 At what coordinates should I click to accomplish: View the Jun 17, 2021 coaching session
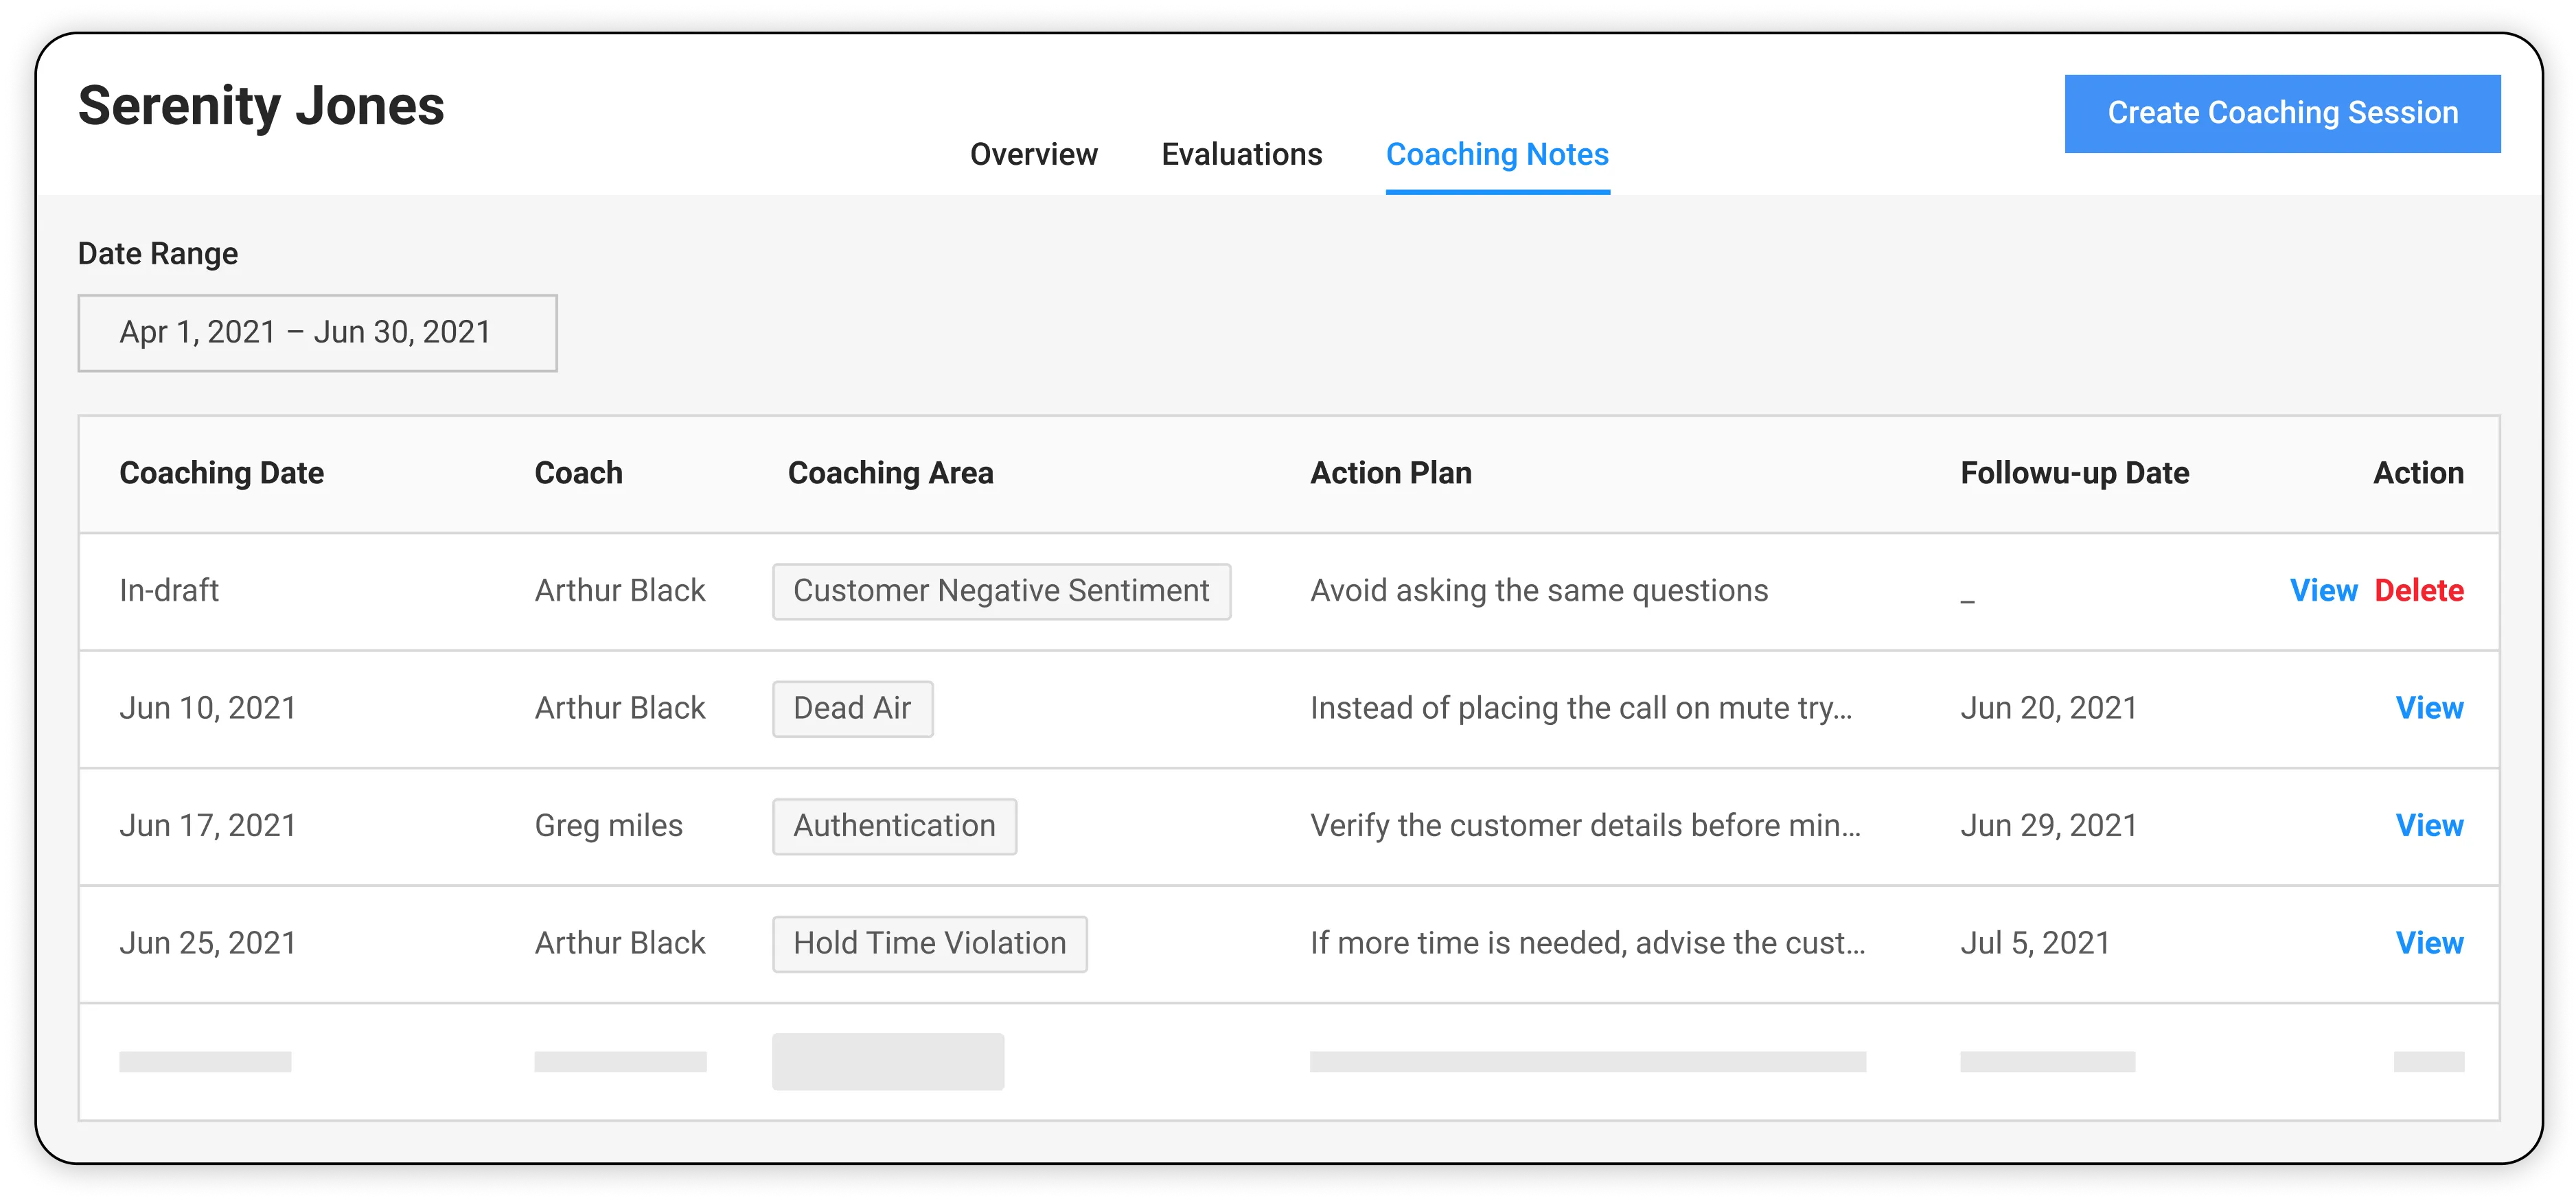(x=2431, y=825)
